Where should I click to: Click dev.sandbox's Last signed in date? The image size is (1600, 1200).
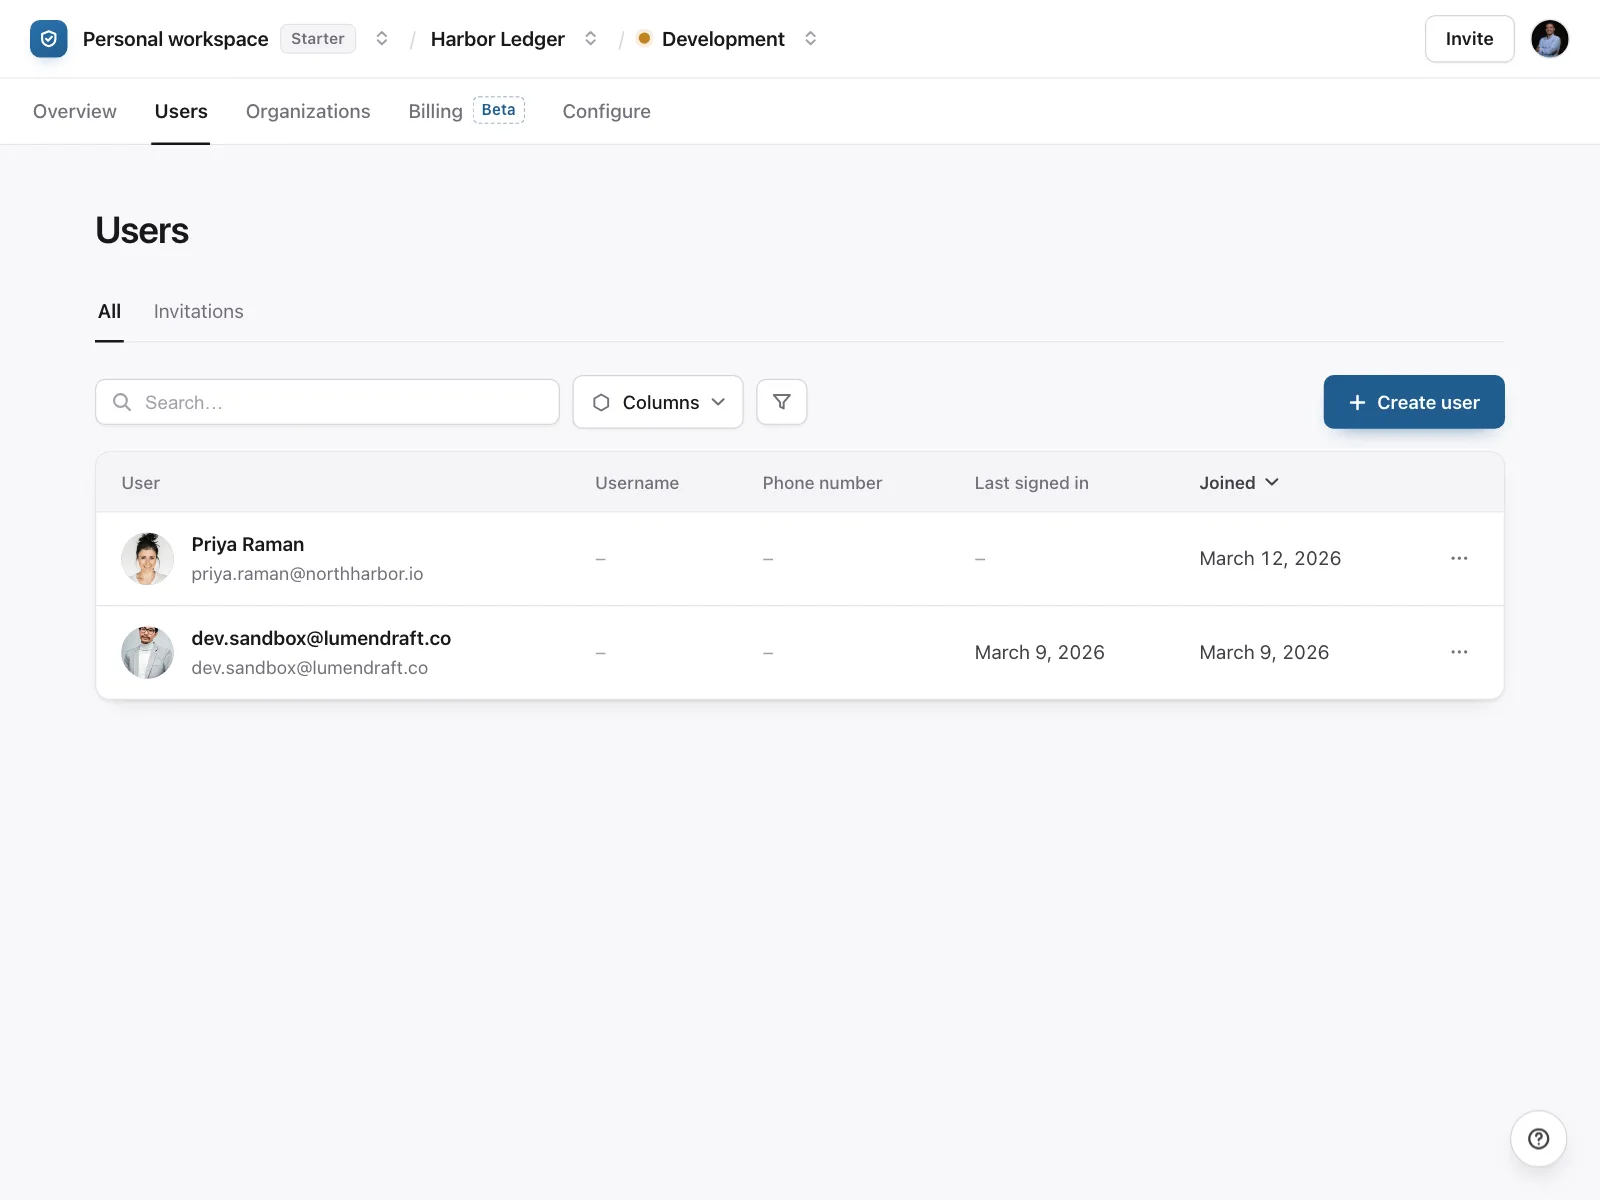pos(1039,652)
